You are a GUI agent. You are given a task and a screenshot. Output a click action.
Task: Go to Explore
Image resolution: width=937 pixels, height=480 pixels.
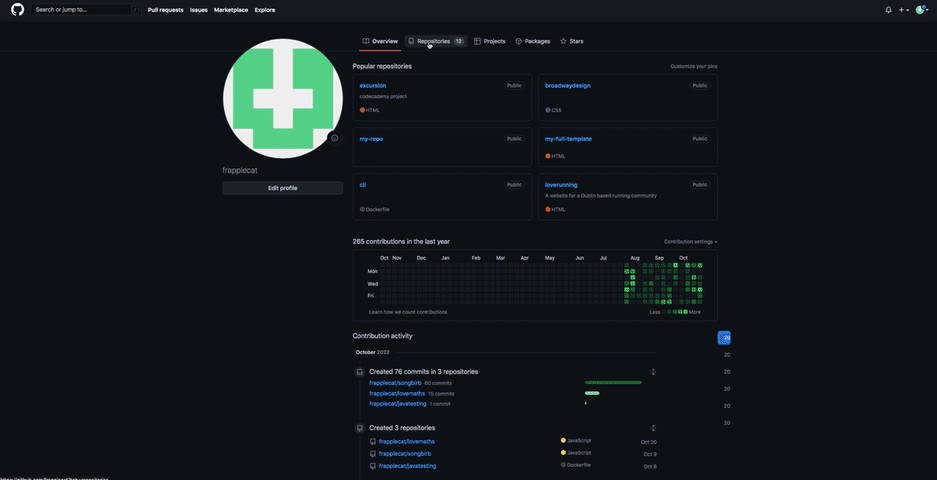[x=265, y=10]
